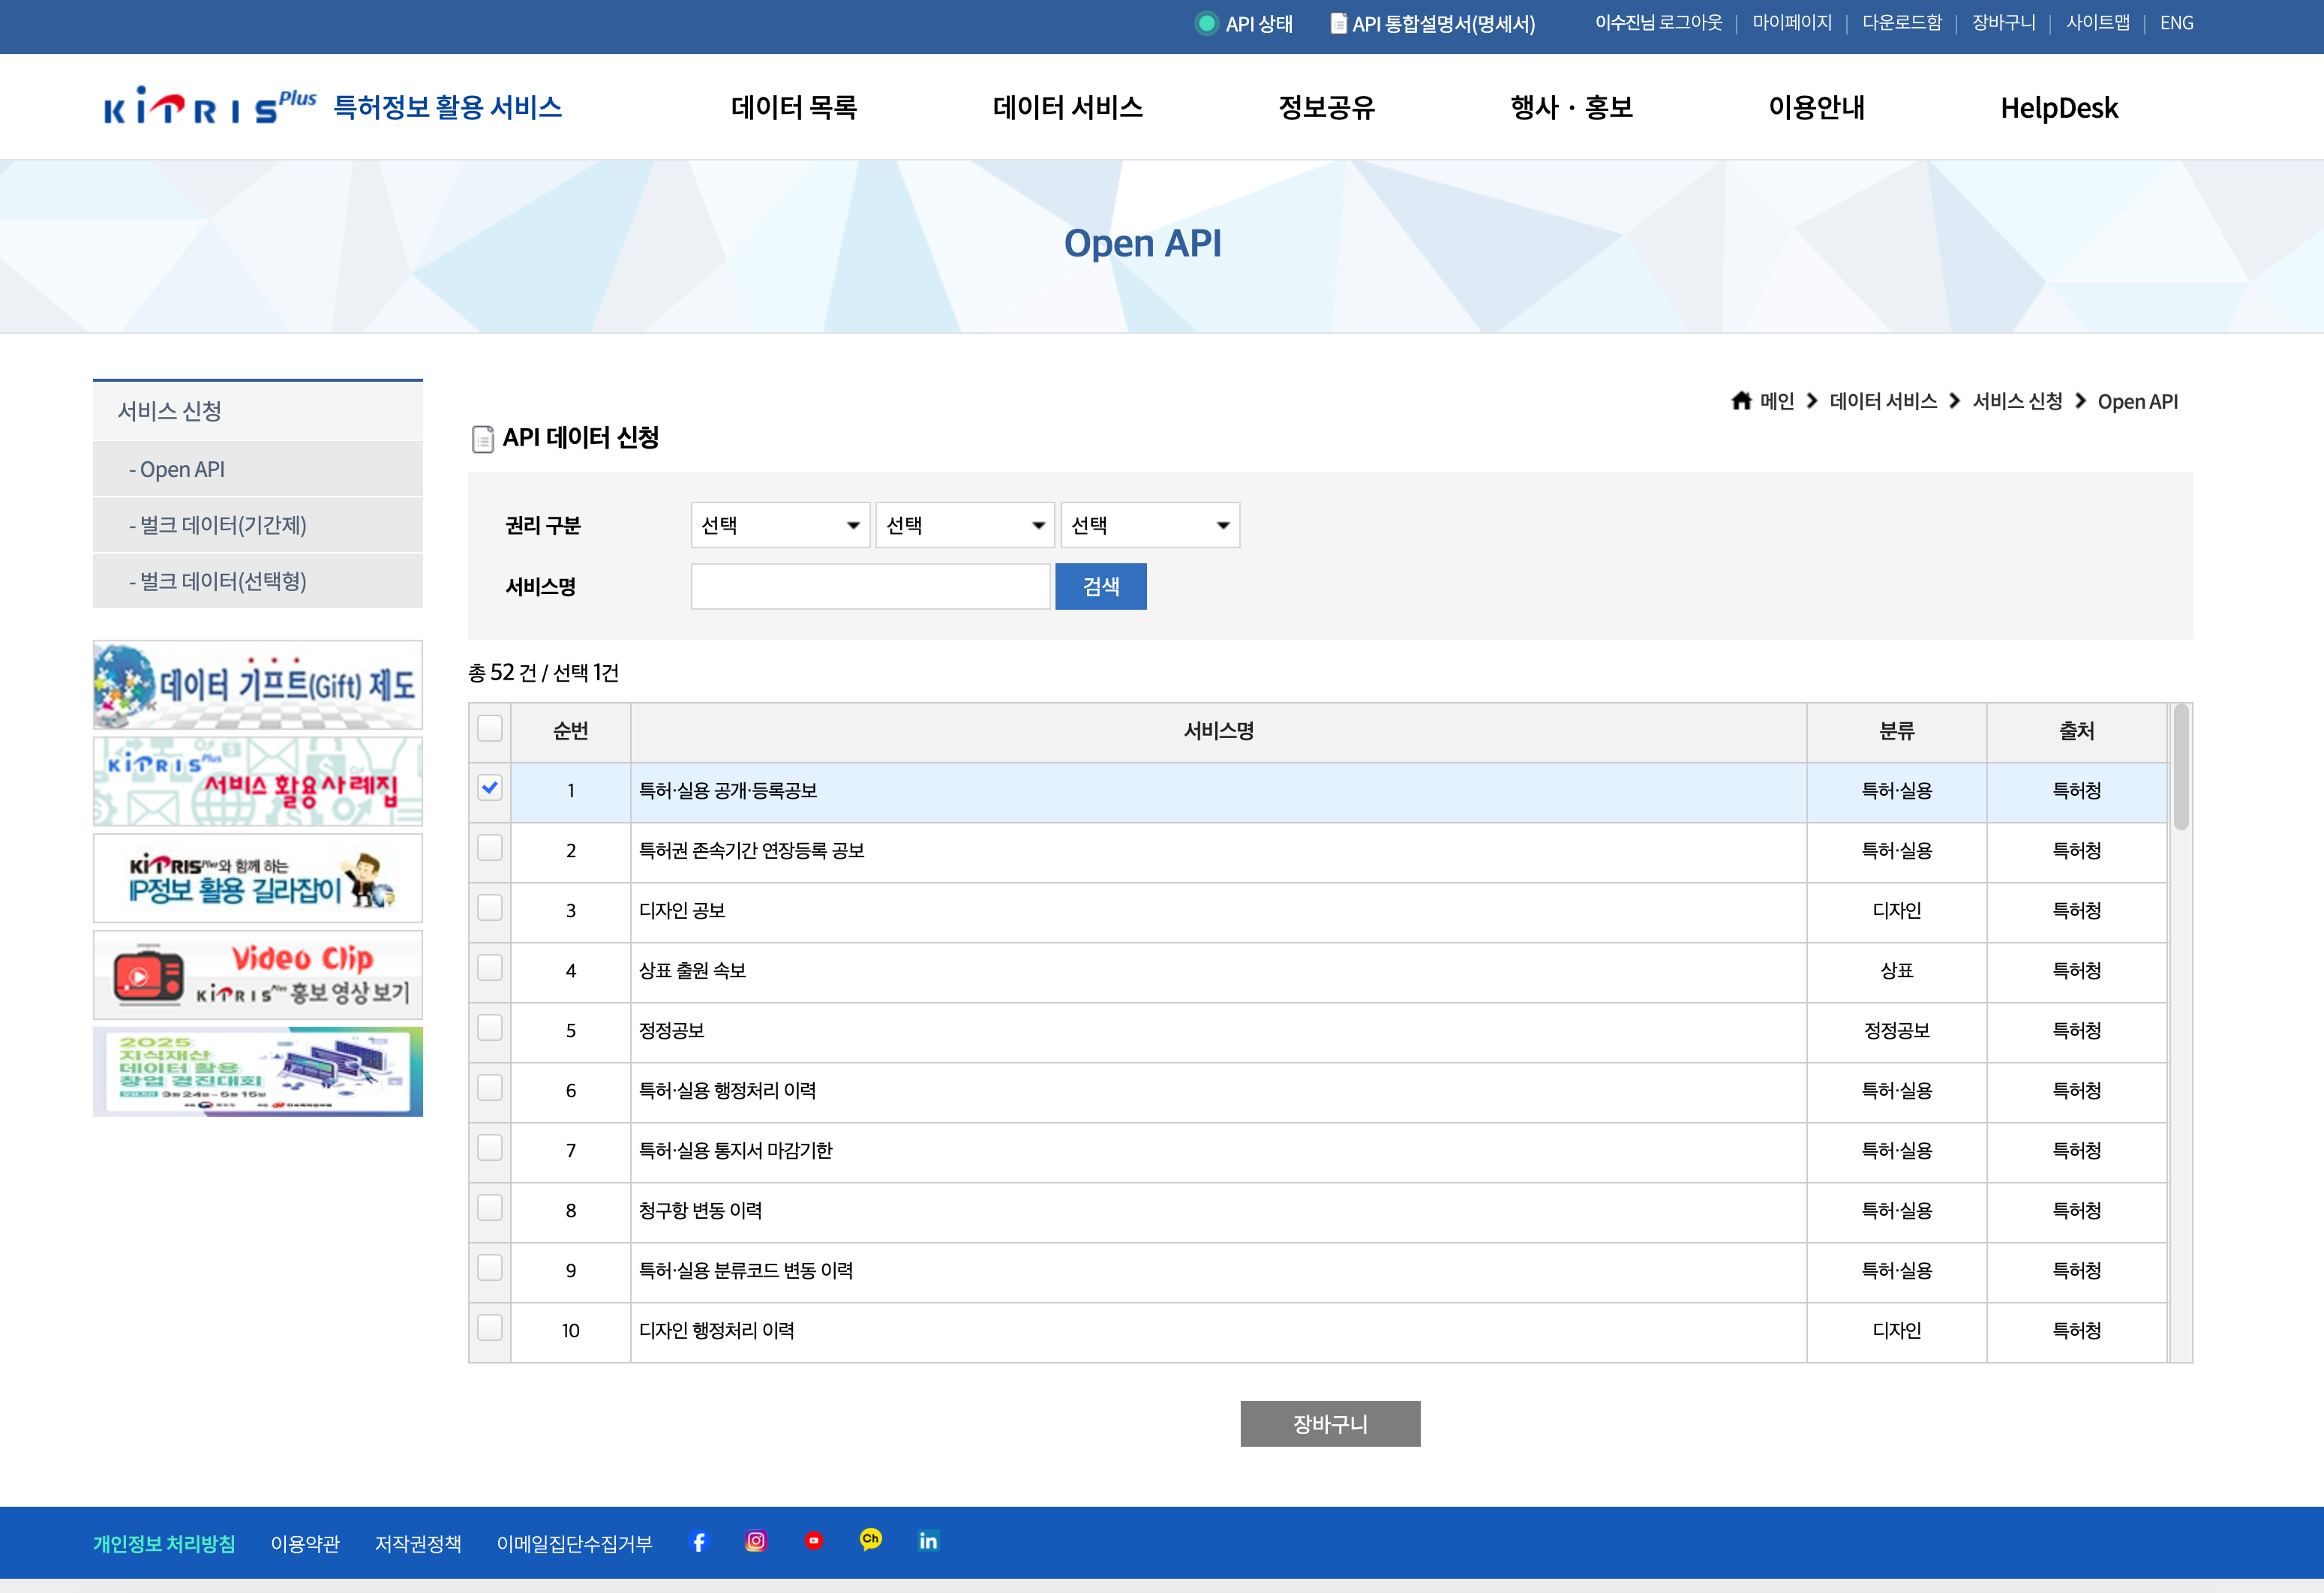The image size is (2324, 1593).
Task: Open API 통합설명서 document icon link
Action: tap(1338, 23)
